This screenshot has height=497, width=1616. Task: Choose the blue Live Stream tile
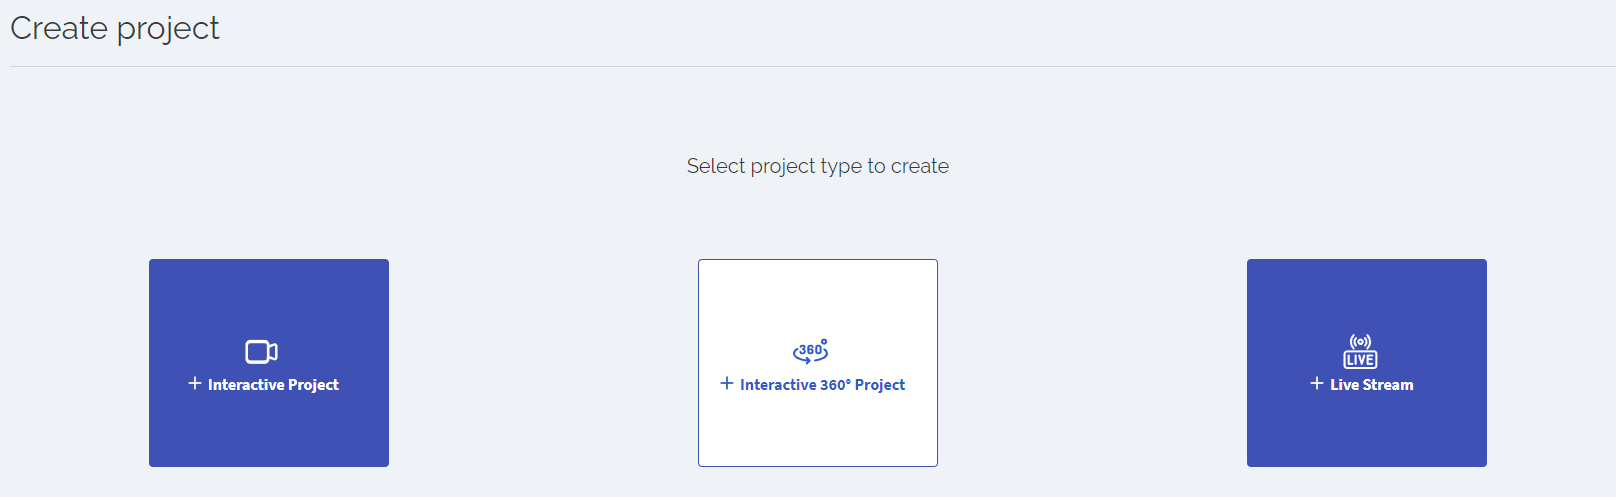pyautogui.click(x=1367, y=363)
